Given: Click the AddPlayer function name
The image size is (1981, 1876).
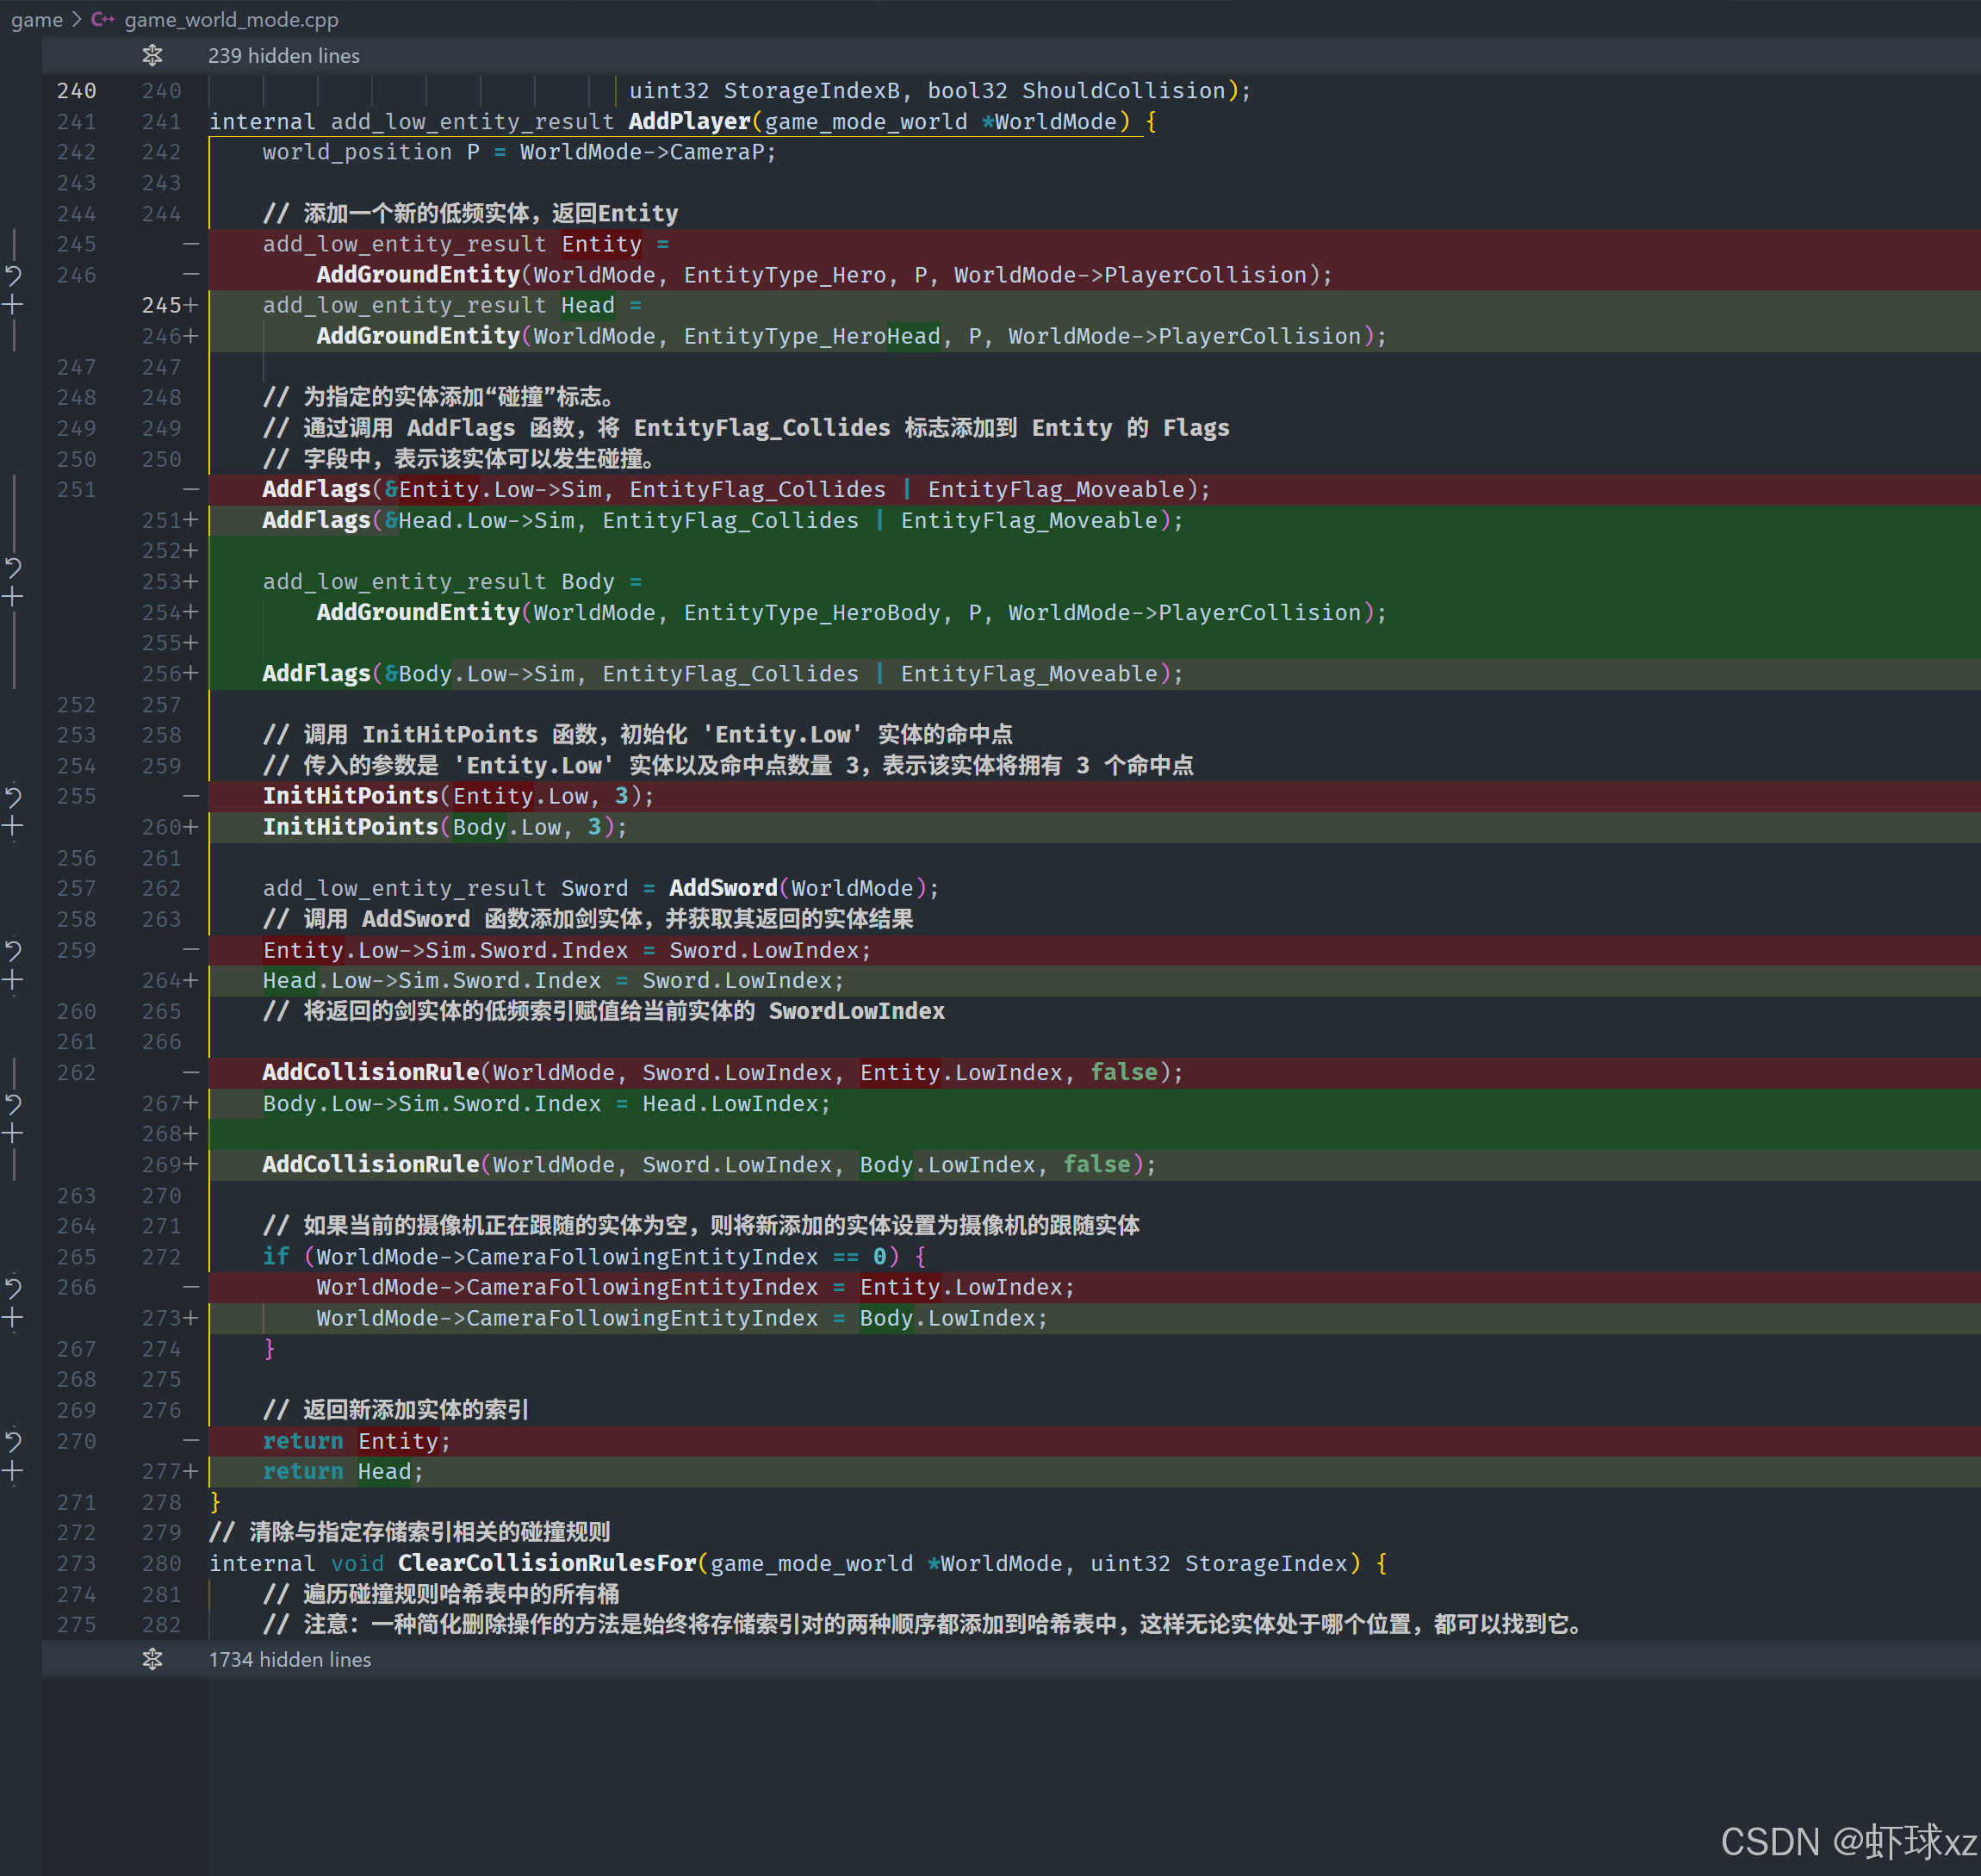Looking at the screenshot, I should 689,122.
